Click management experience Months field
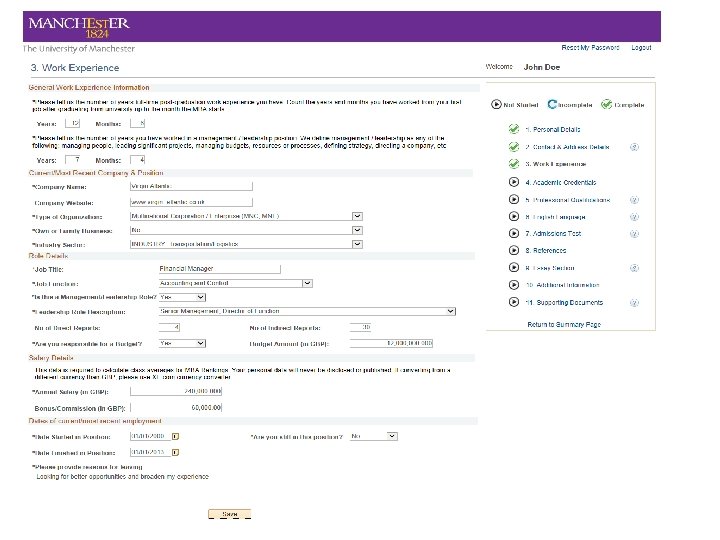This screenshot has height=540, width=720. click(138, 160)
